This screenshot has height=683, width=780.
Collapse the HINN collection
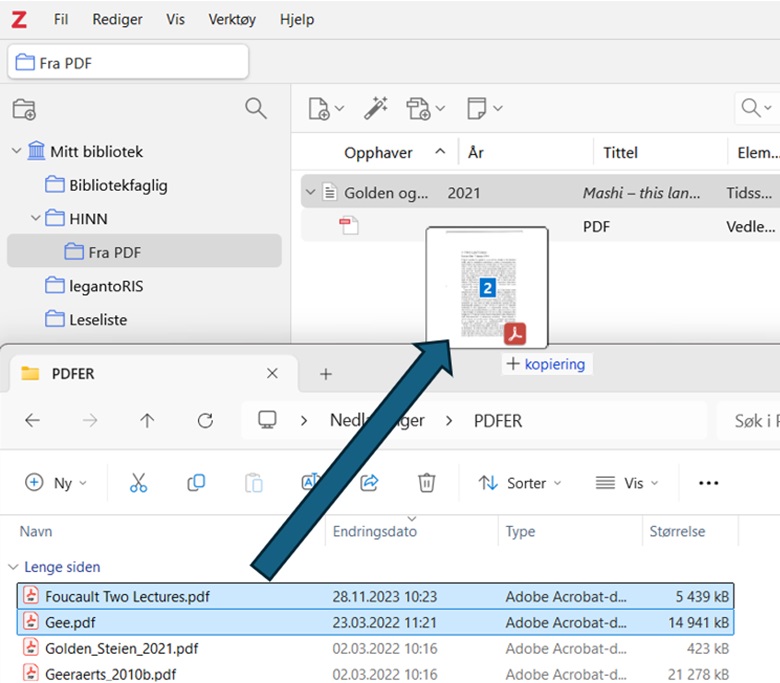[35, 218]
